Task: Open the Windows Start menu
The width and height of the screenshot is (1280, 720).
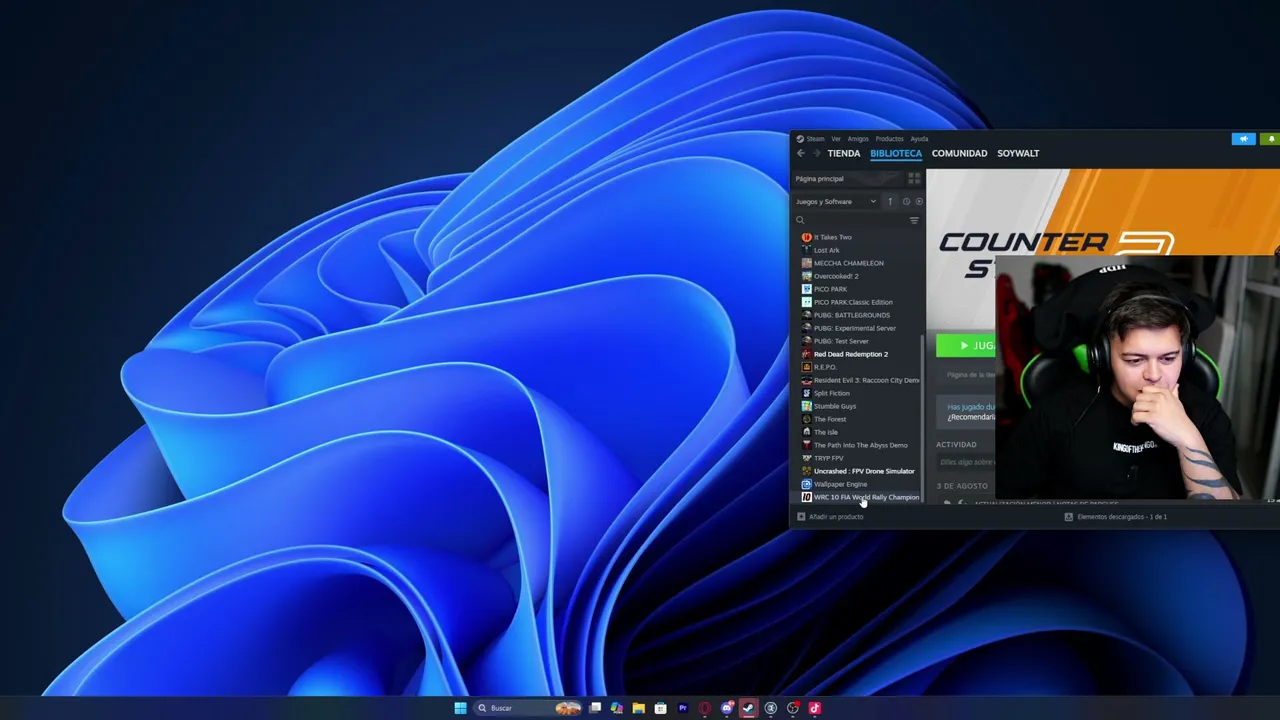Action: [460, 708]
